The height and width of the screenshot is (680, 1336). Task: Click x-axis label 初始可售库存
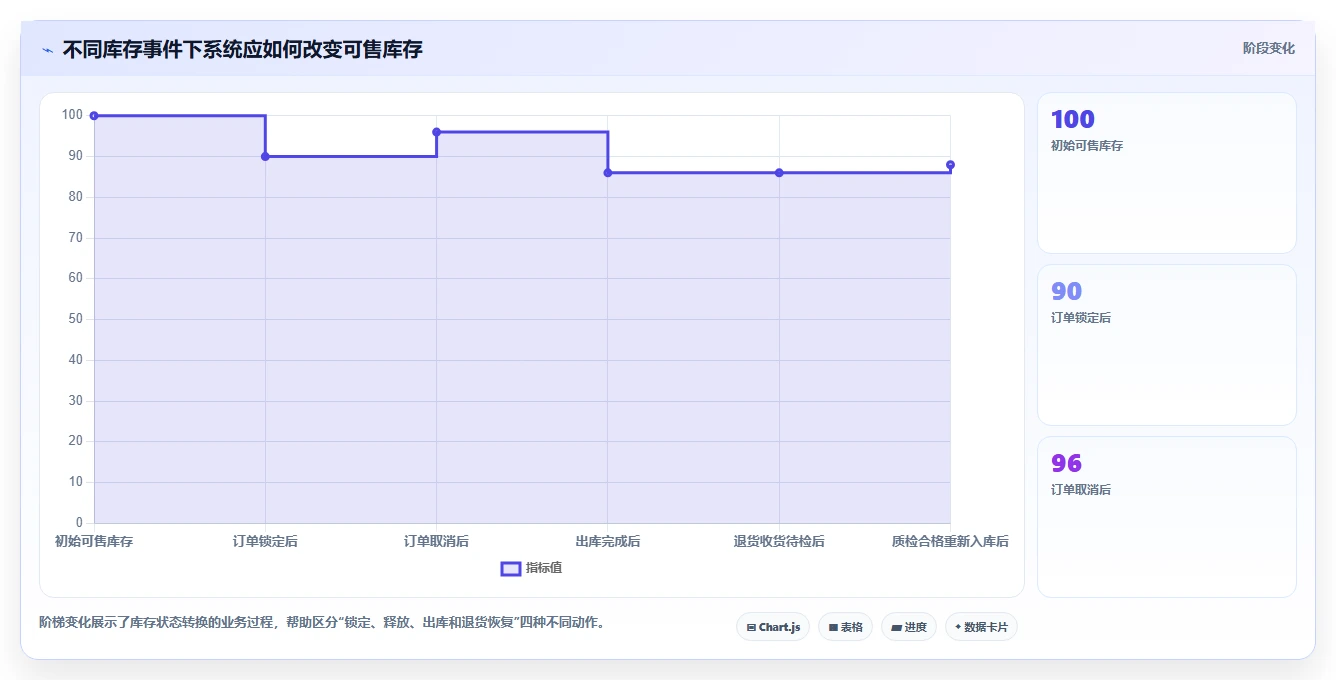point(94,541)
